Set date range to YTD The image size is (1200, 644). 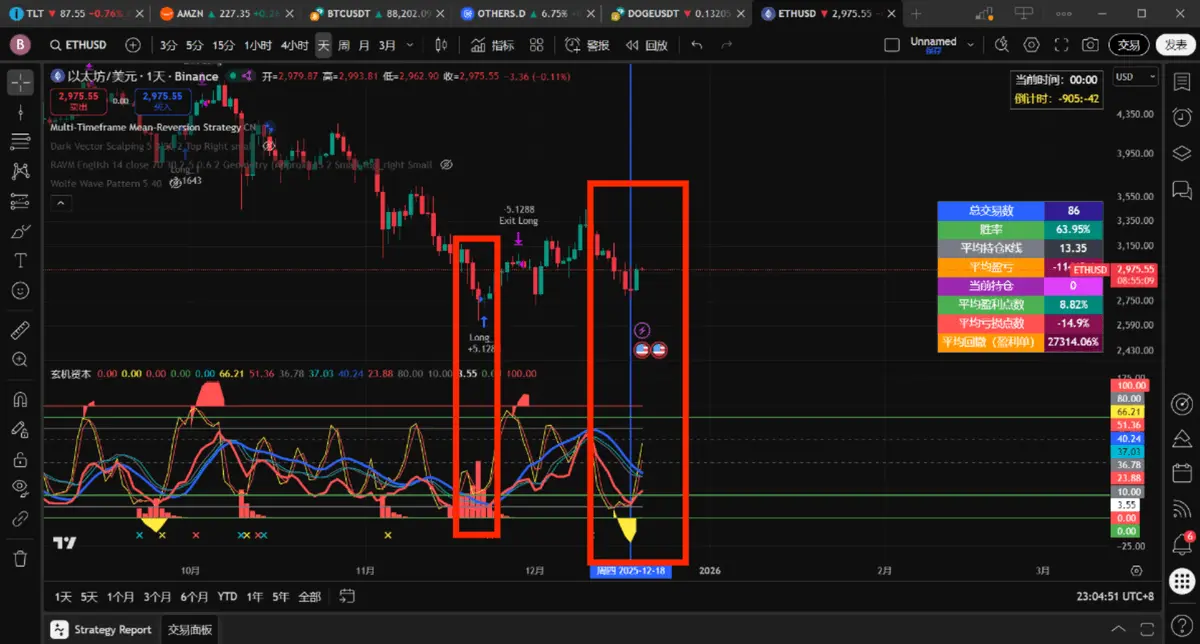pos(227,596)
